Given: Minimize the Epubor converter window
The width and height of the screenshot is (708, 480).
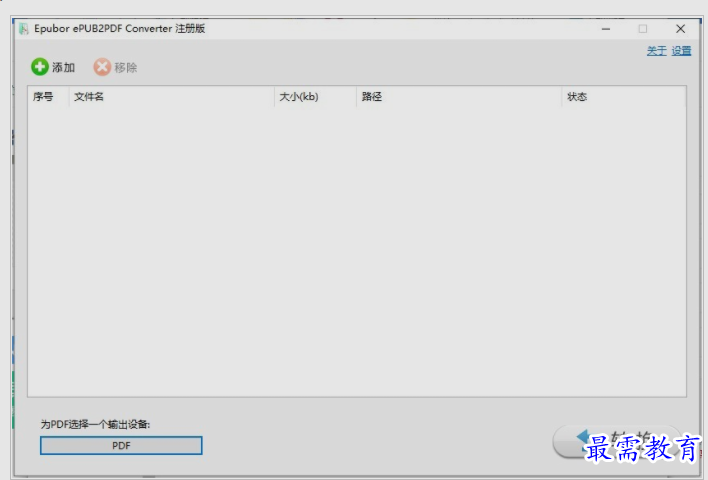Looking at the screenshot, I should pyautogui.click(x=606, y=29).
